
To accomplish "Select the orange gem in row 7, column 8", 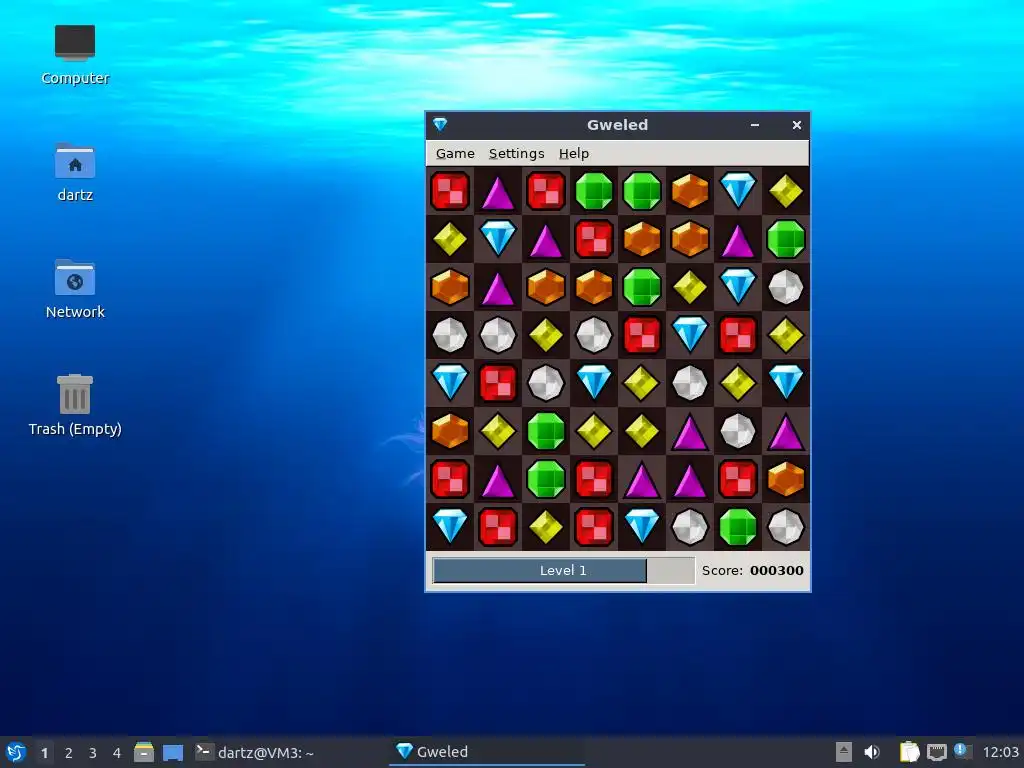I will tap(786, 479).
